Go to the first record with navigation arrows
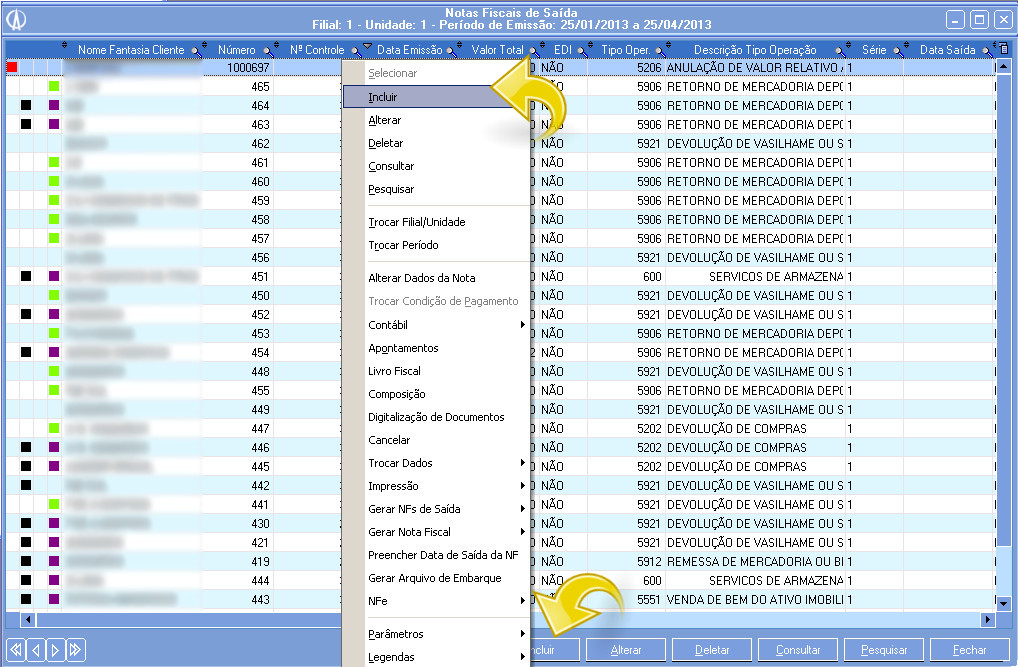 (17, 650)
